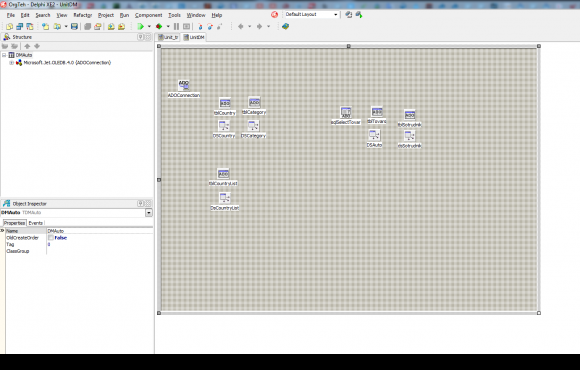Switch to the Events tab

click(x=36, y=223)
